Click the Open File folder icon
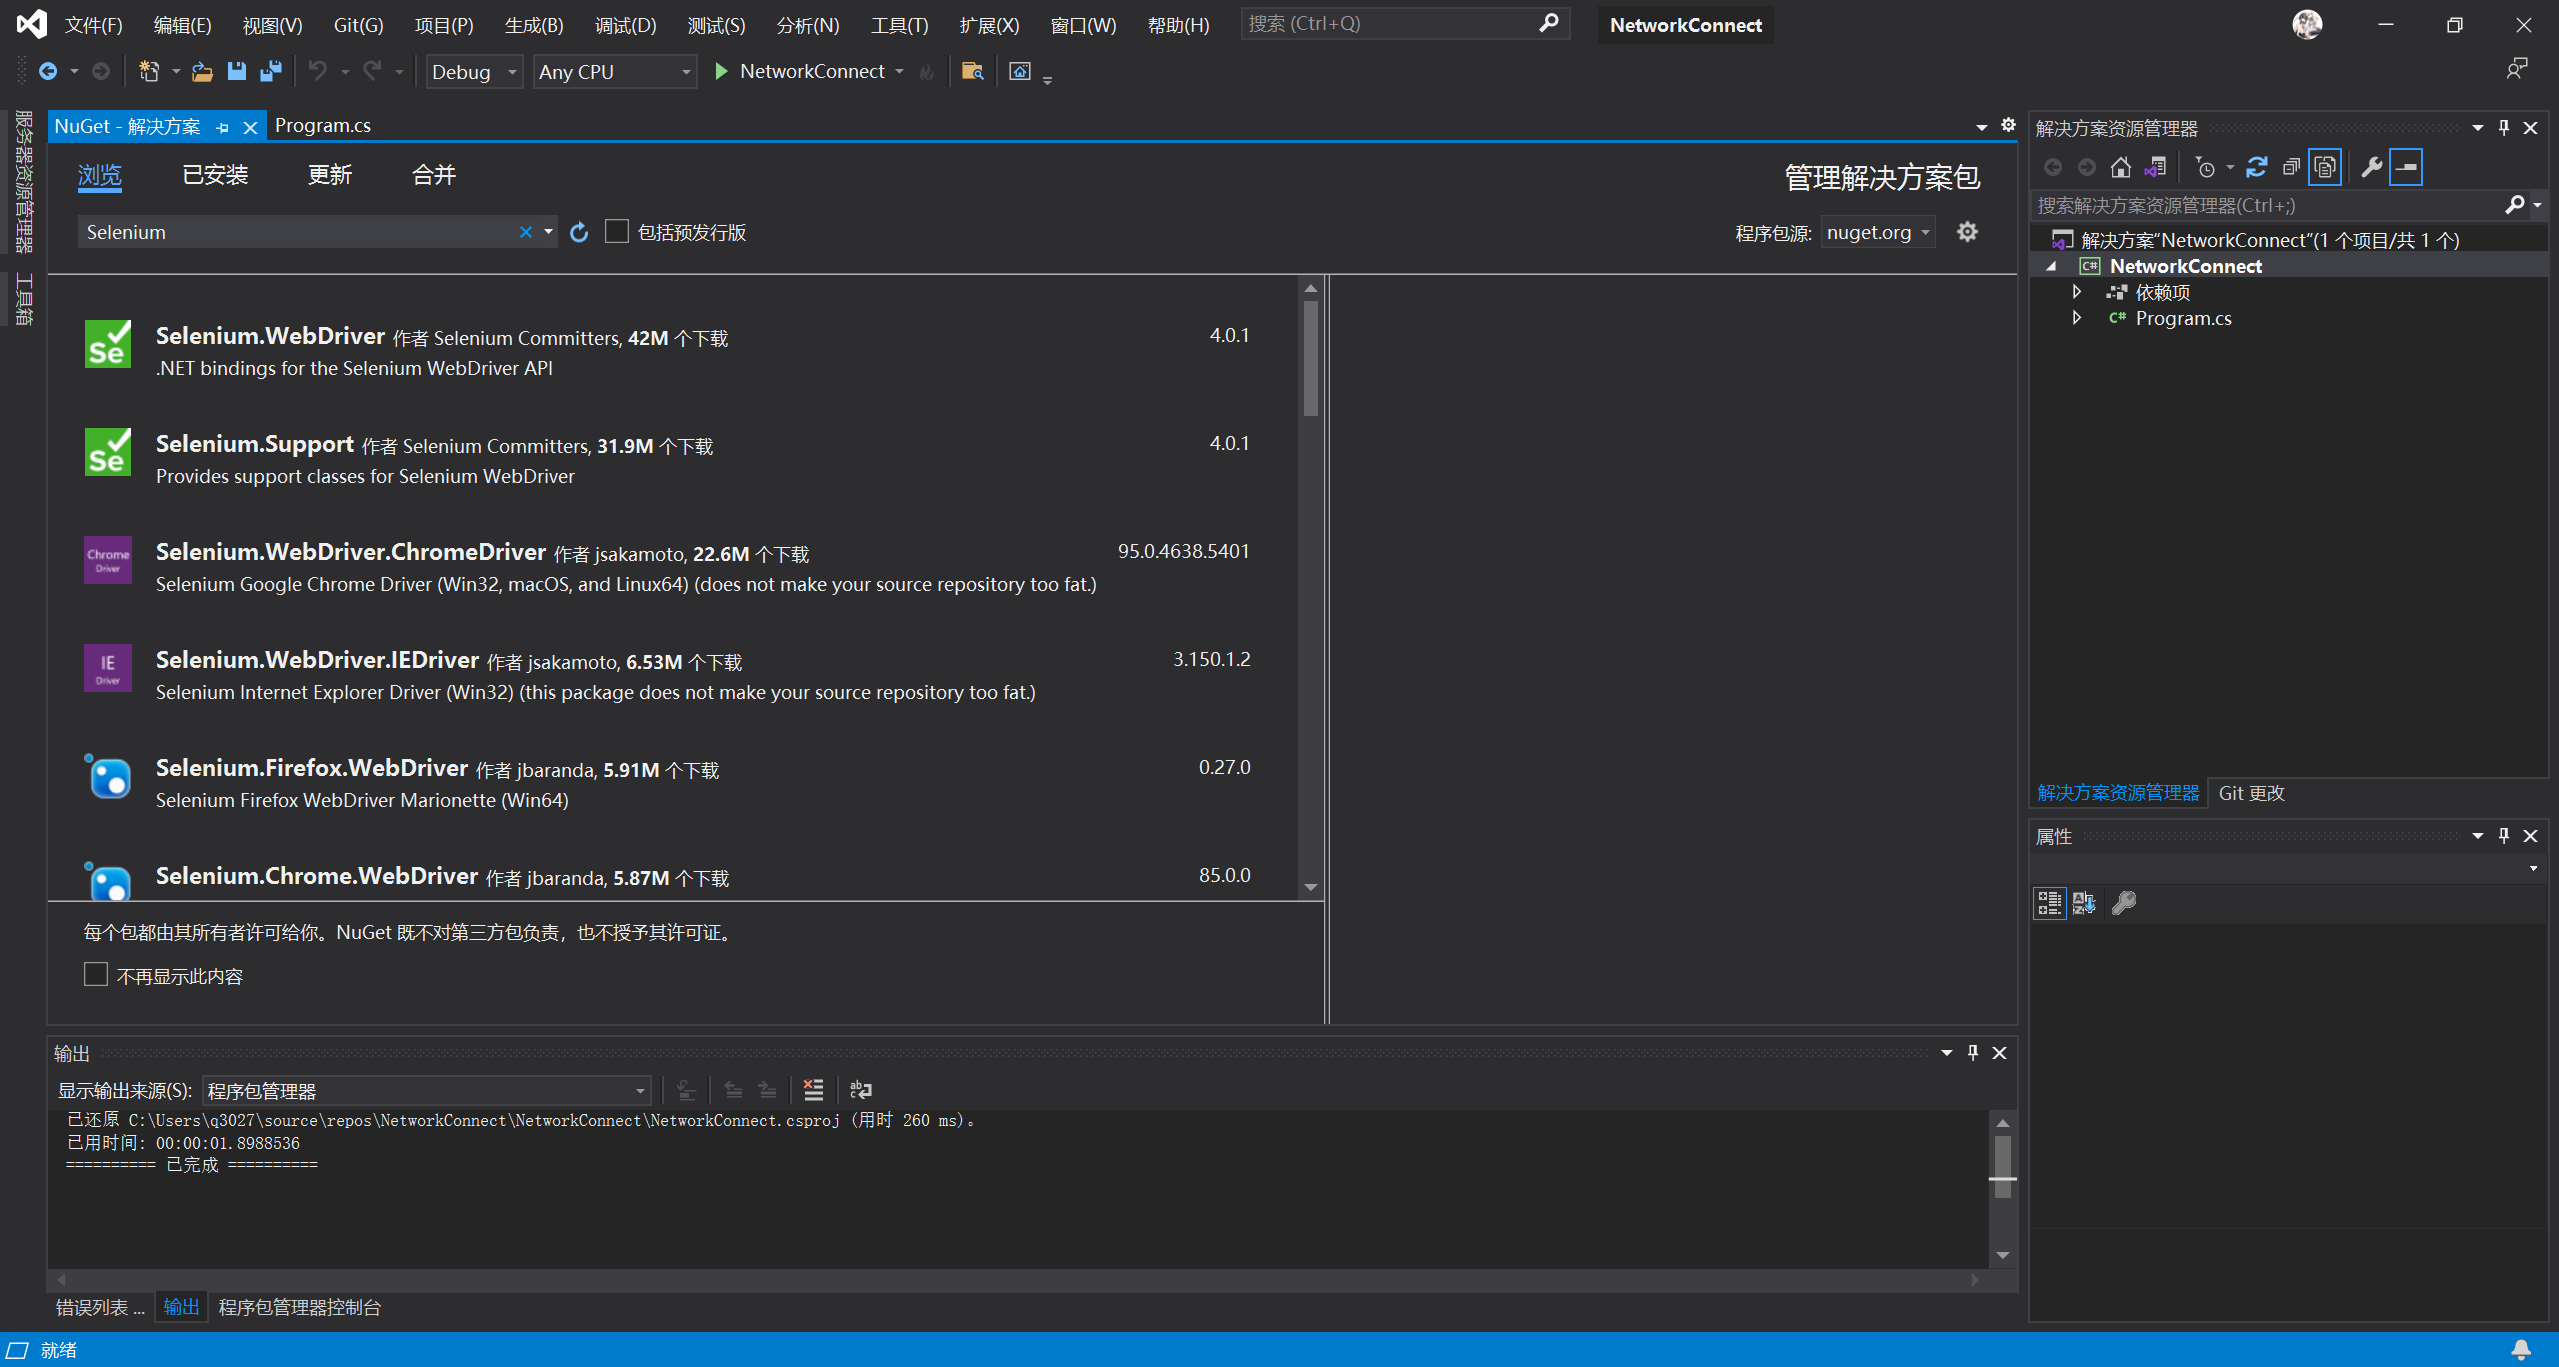 pyautogui.click(x=202, y=71)
